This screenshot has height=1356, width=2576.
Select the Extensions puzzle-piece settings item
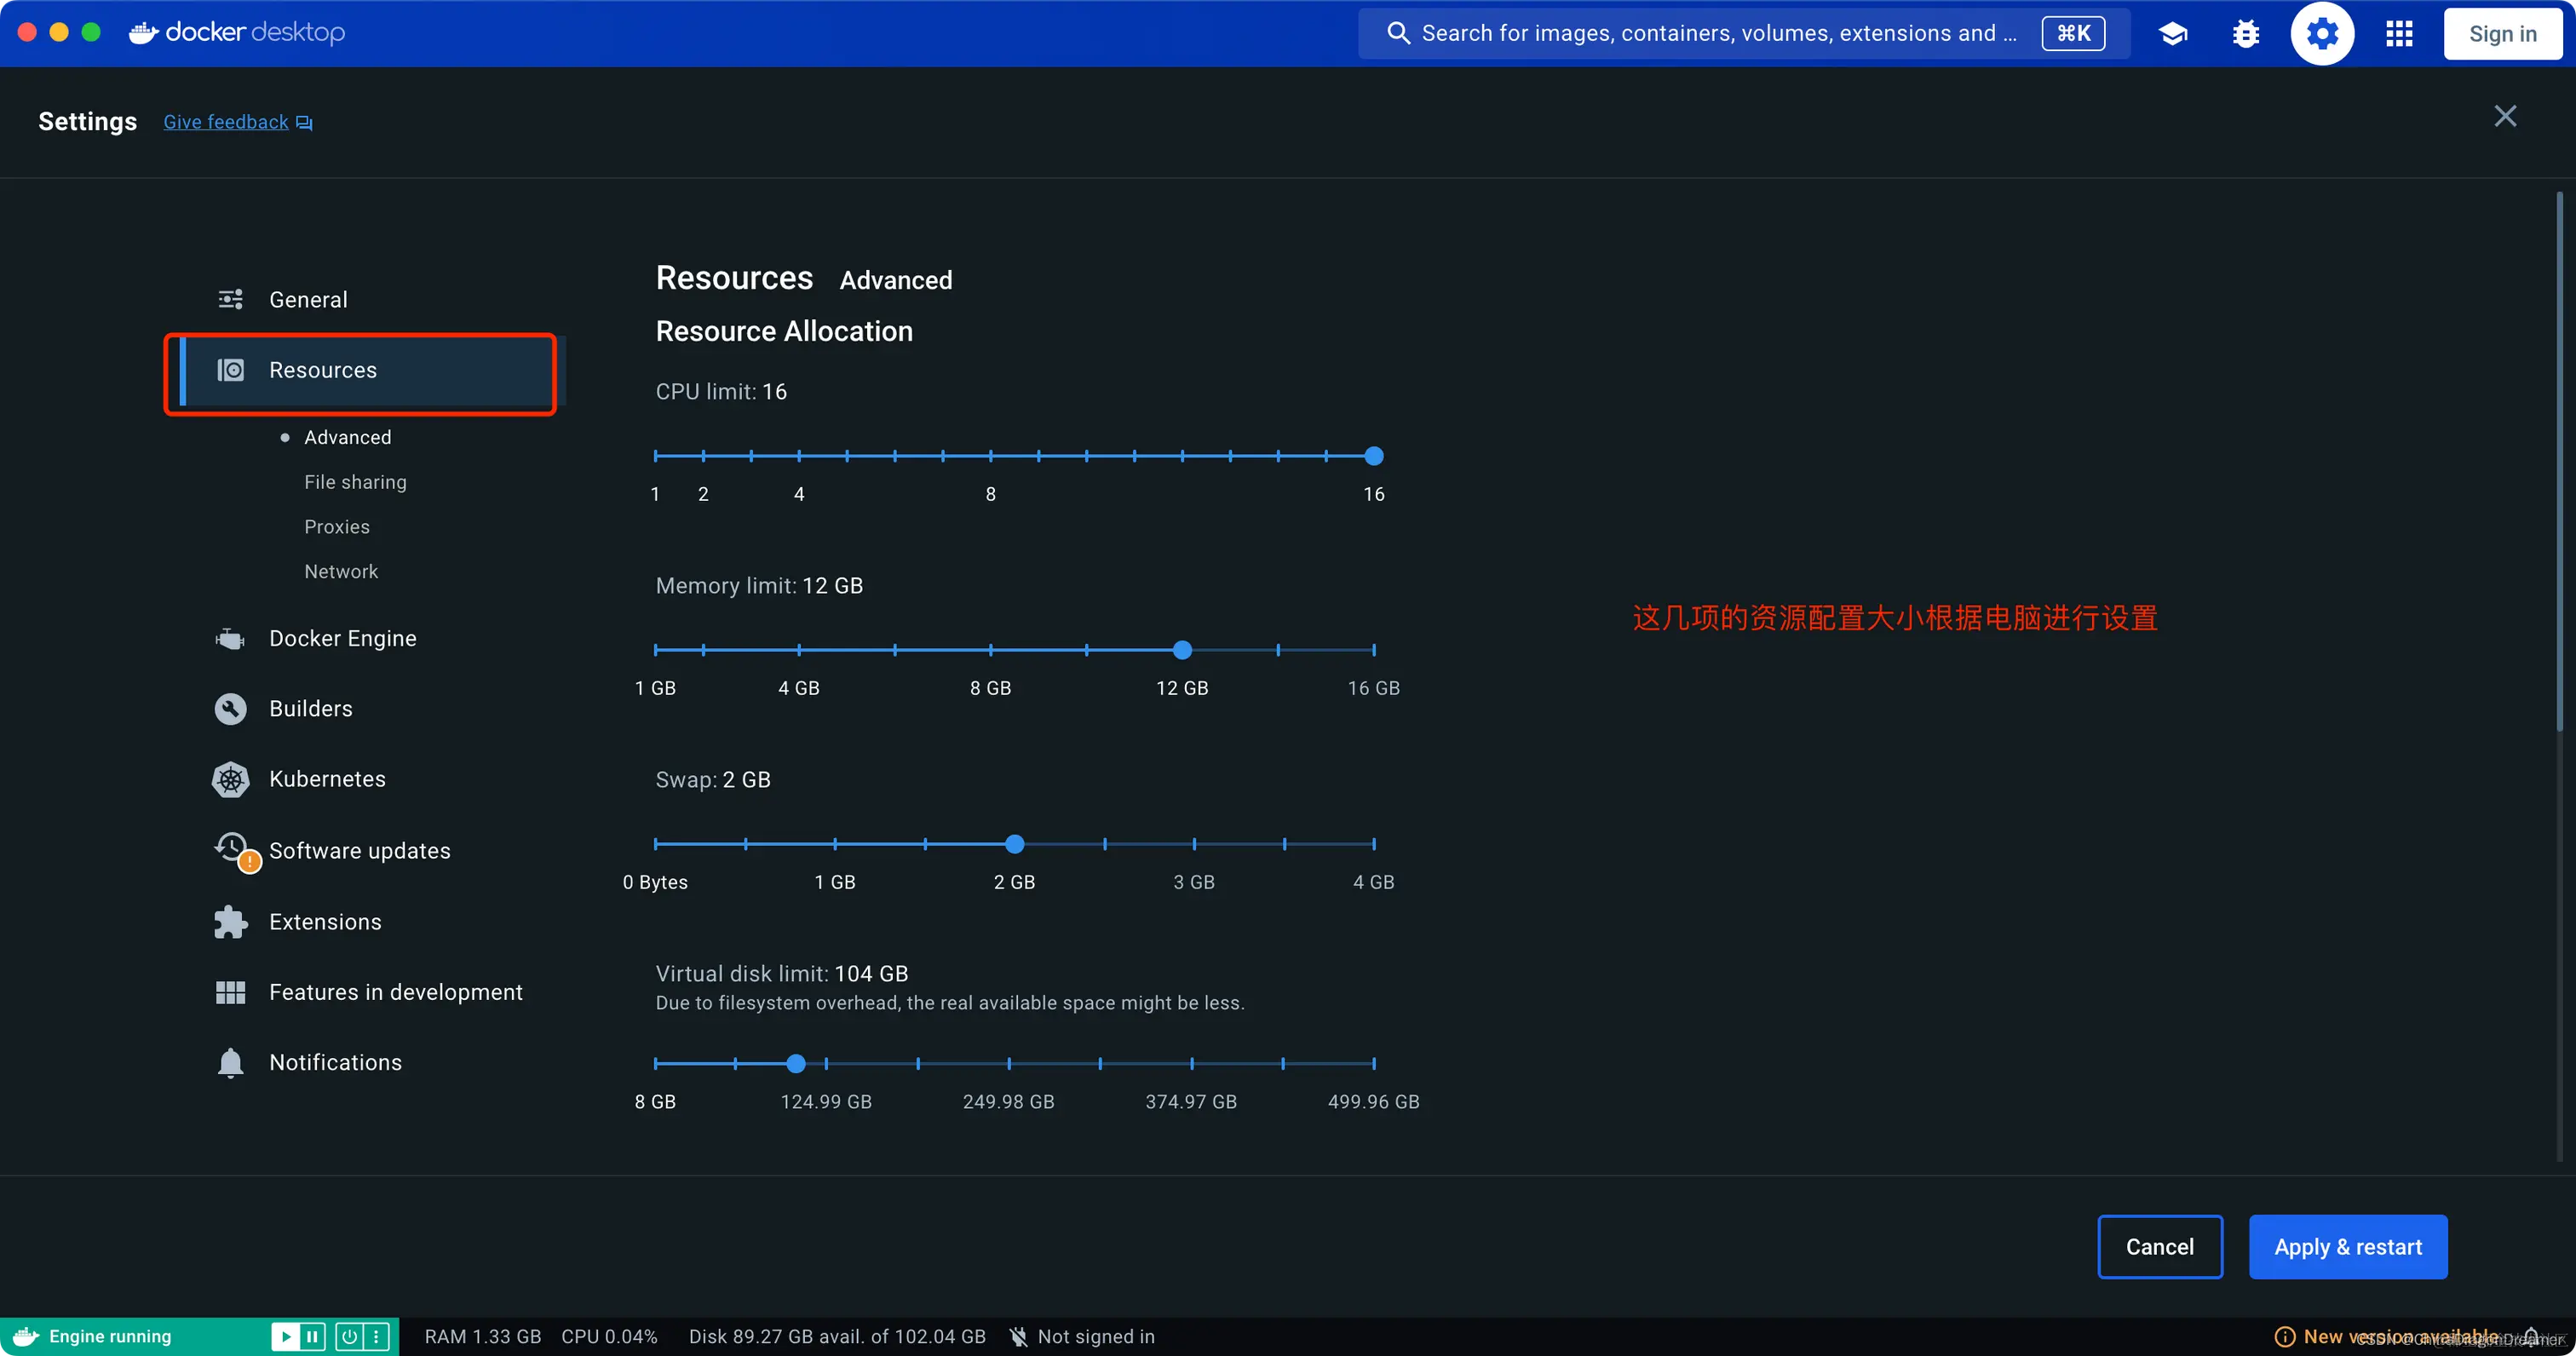coord(325,922)
